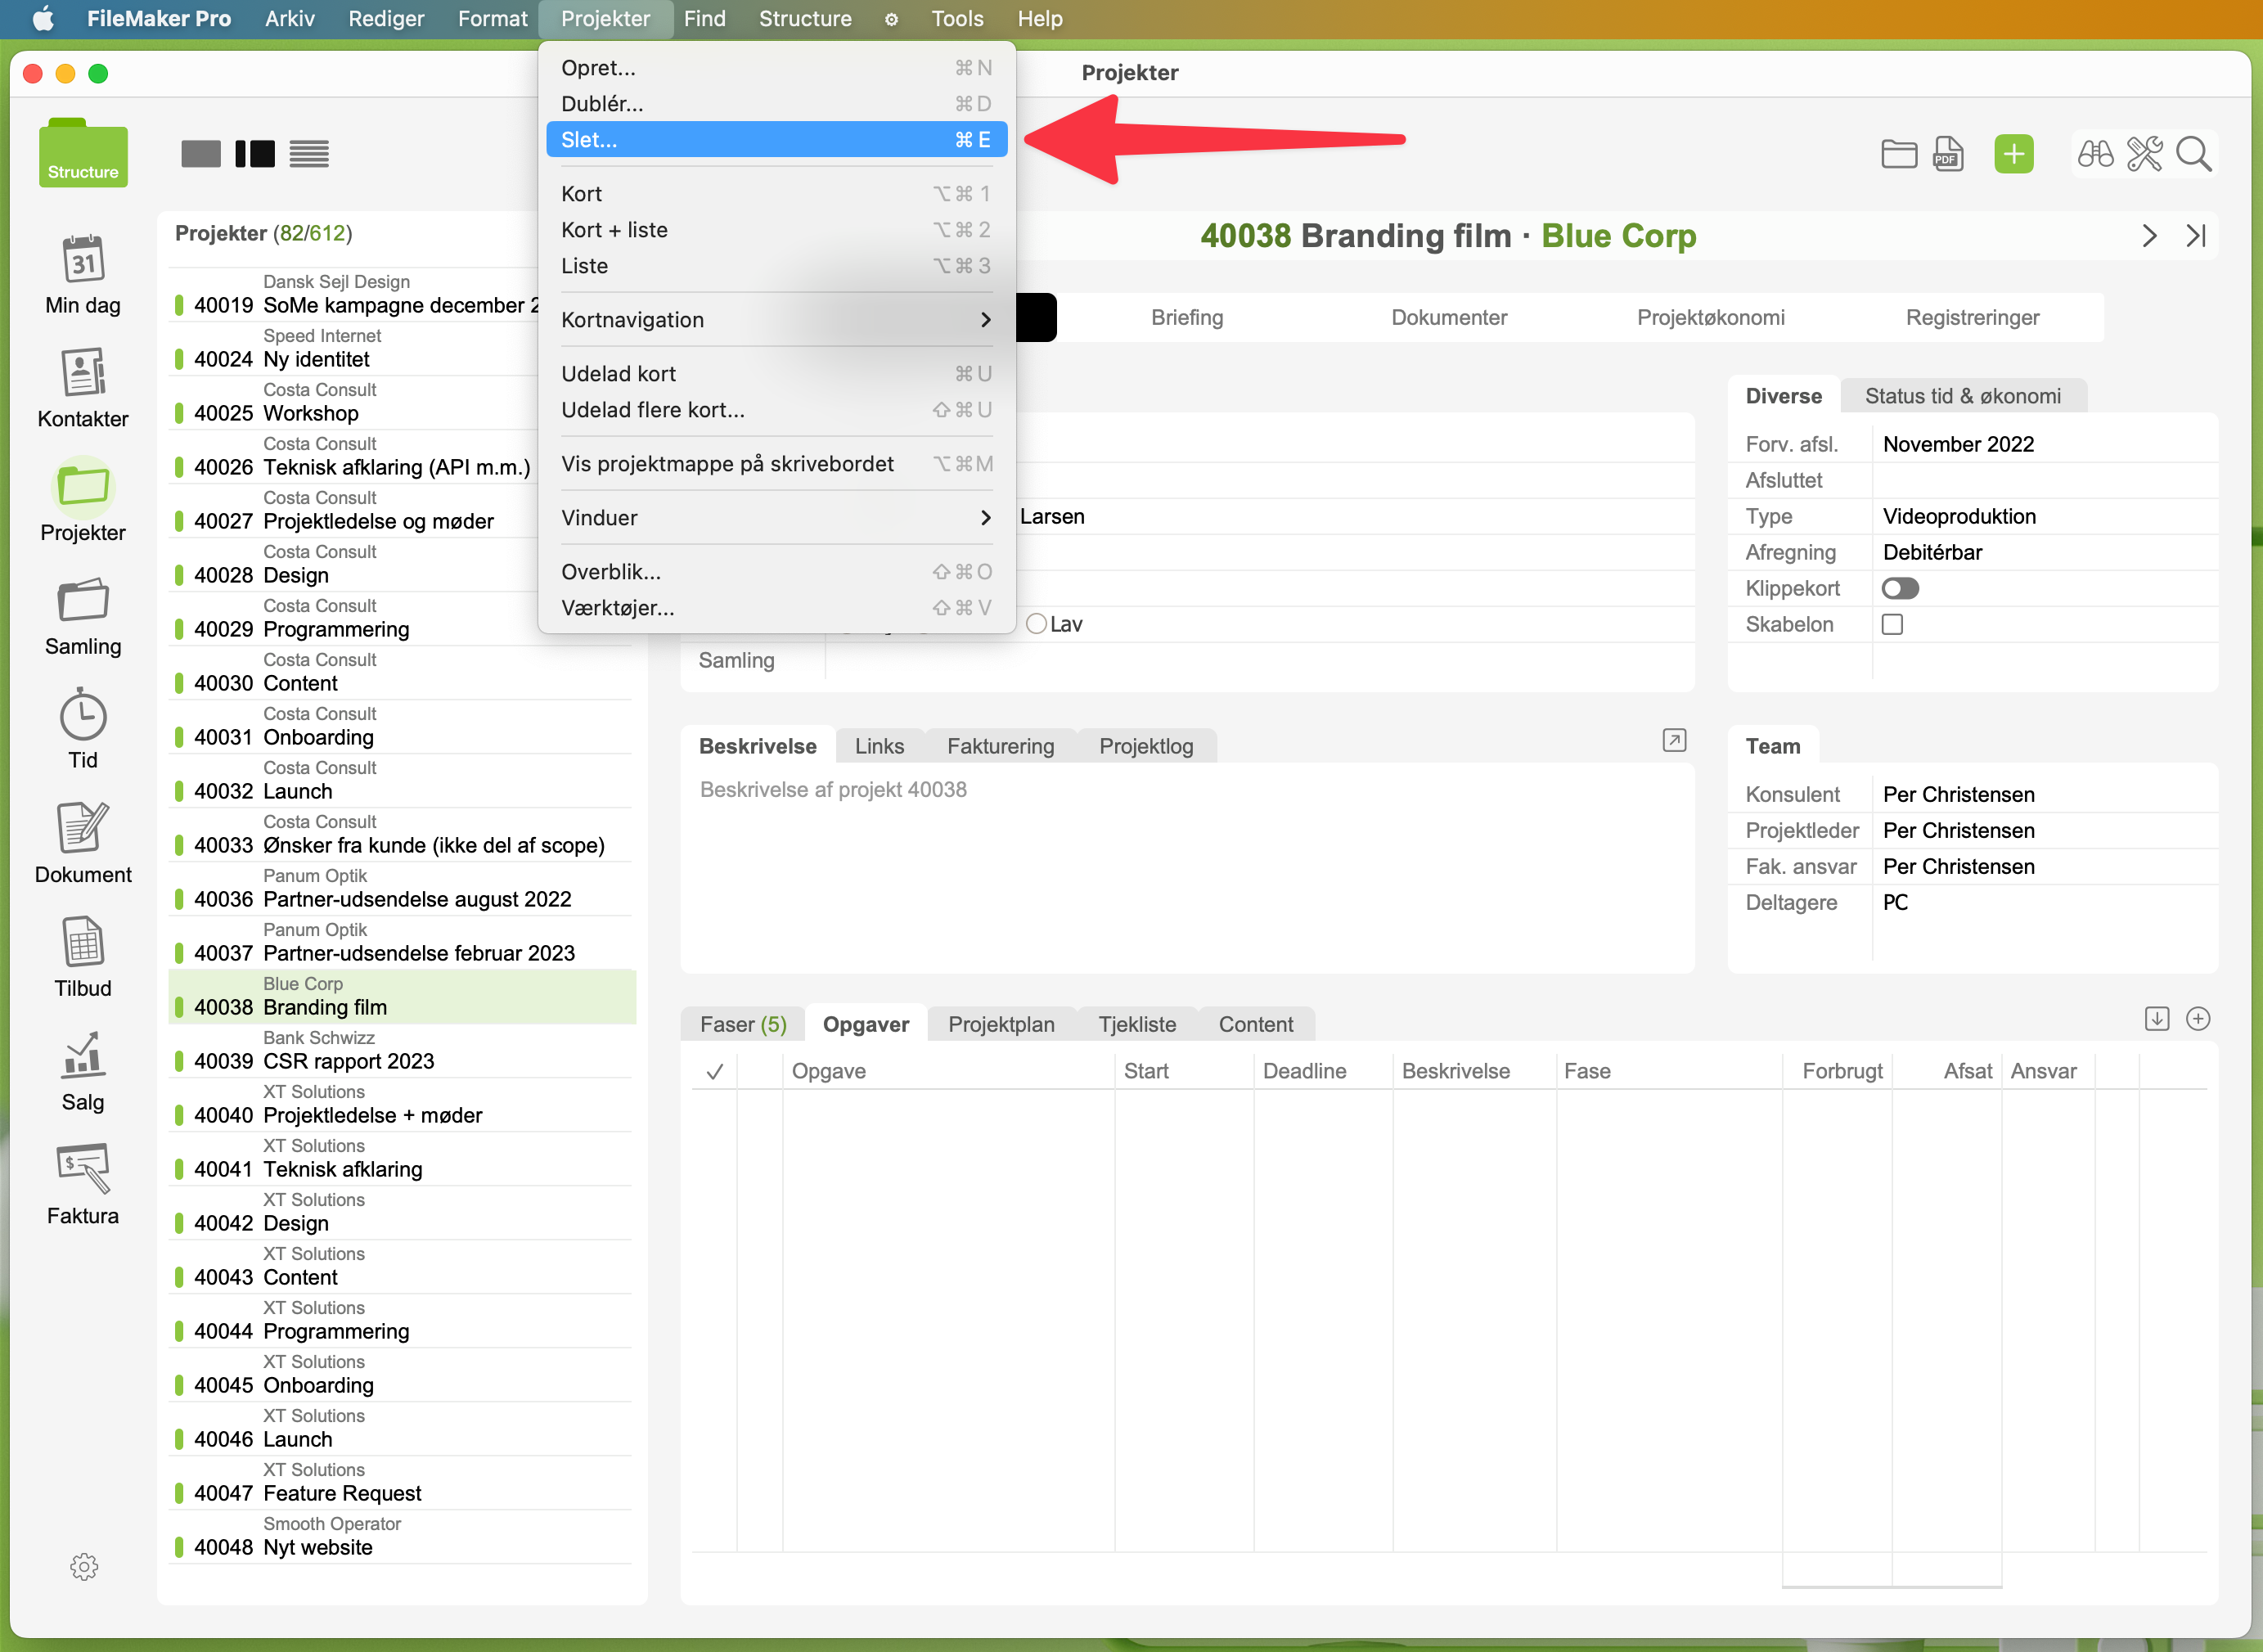Select the Lav radio button
The width and height of the screenshot is (2263, 1652).
[x=1036, y=624]
